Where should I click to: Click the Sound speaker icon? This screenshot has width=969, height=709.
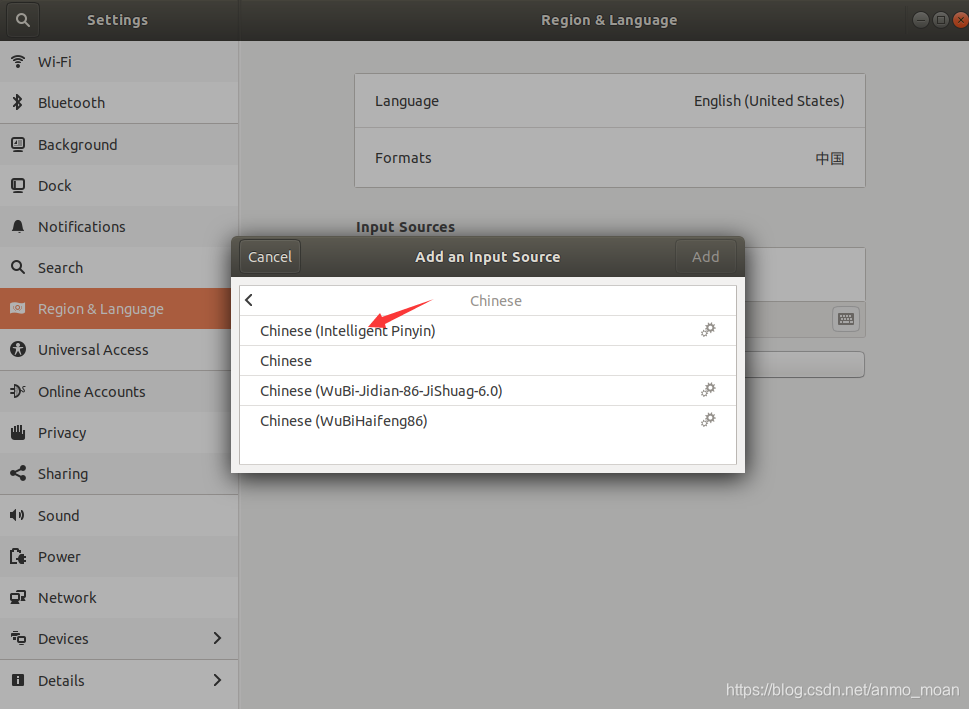pyautogui.click(x=18, y=515)
